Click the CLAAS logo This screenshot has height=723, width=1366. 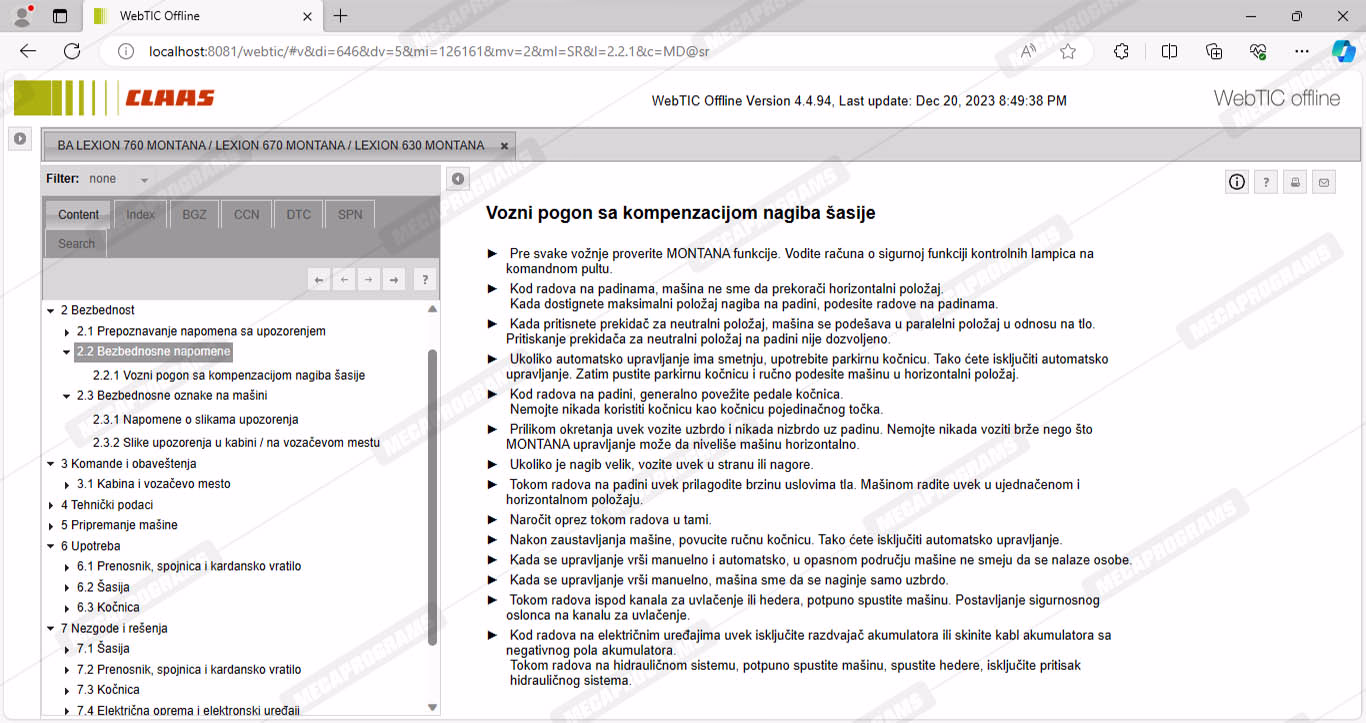coord(170,98)
